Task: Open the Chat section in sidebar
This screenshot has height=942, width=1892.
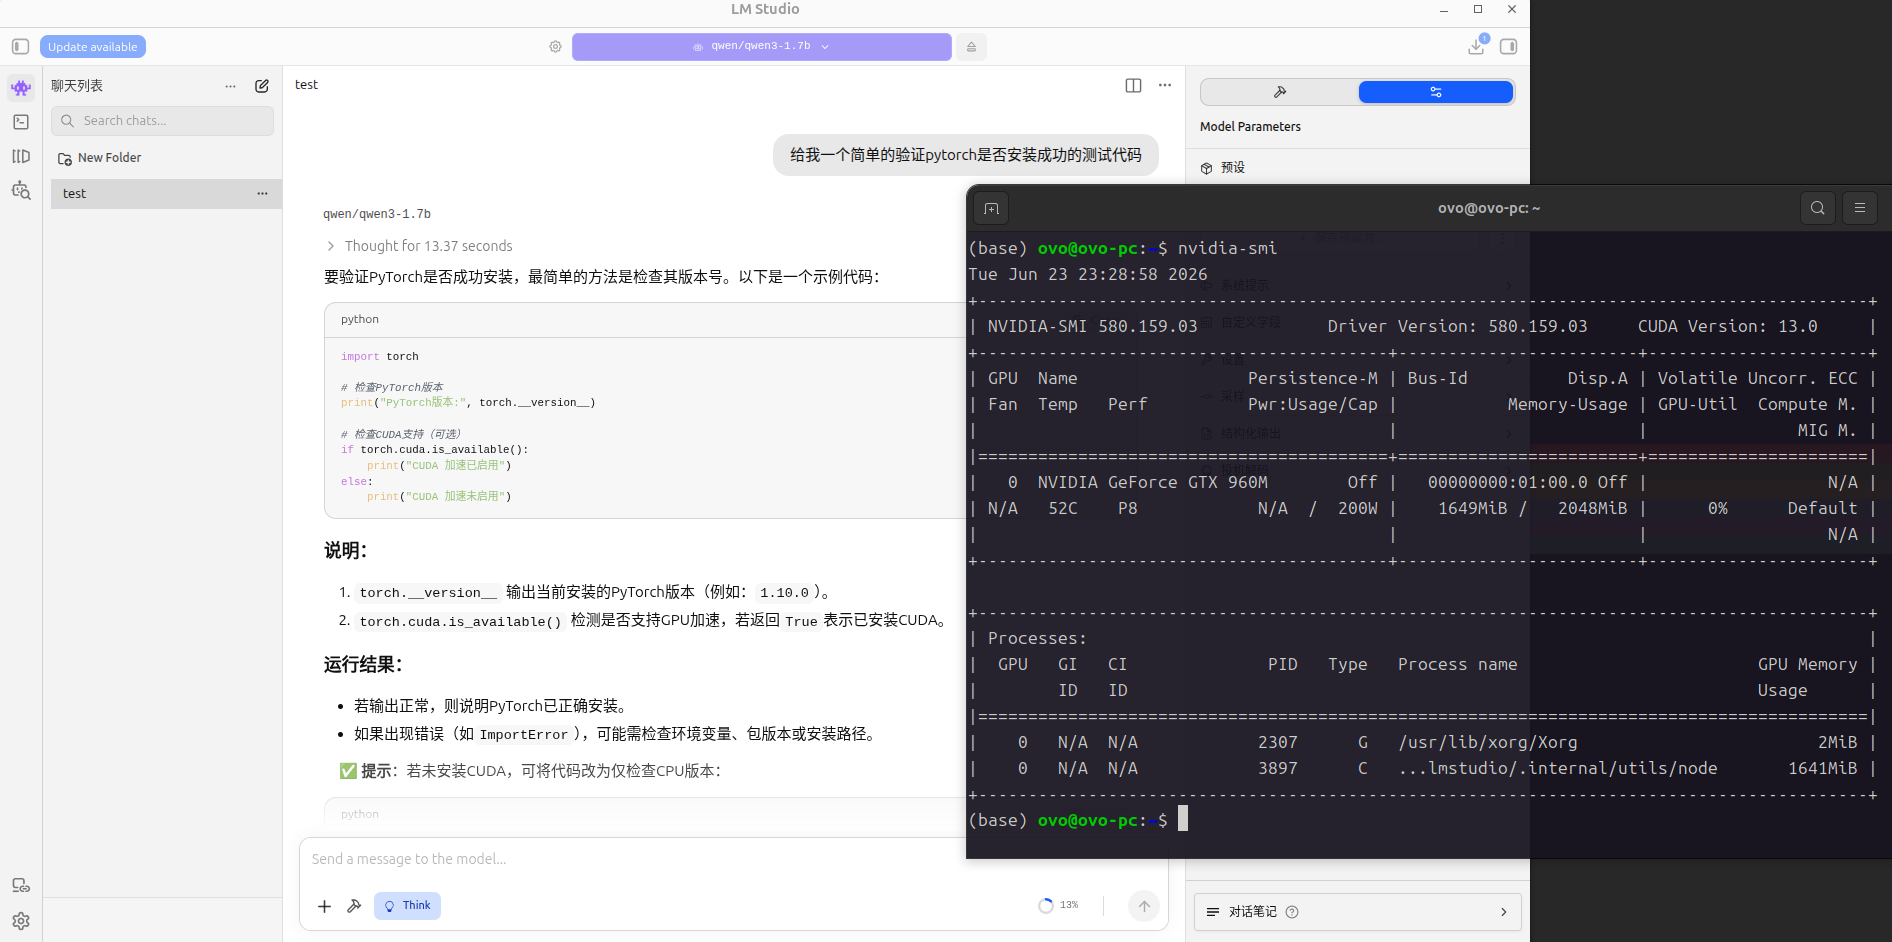Action: tap(21, 88)
